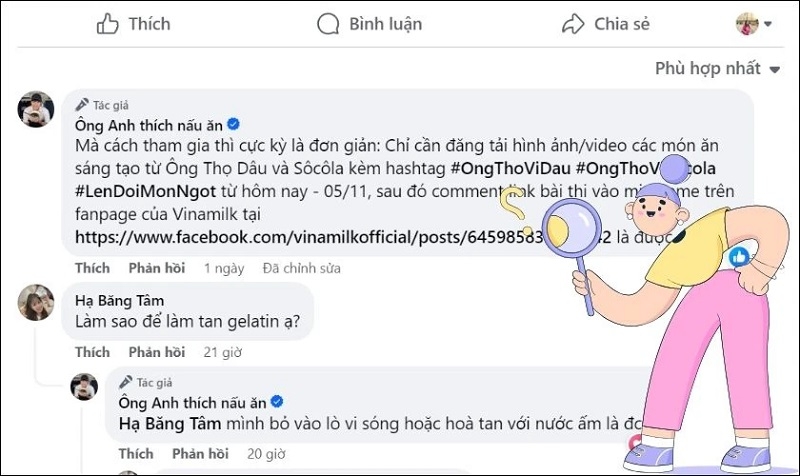Viewport: 800px width, 476px height.
Task: Click verified badge on first author comment
Action: click(x=233, y=124)
